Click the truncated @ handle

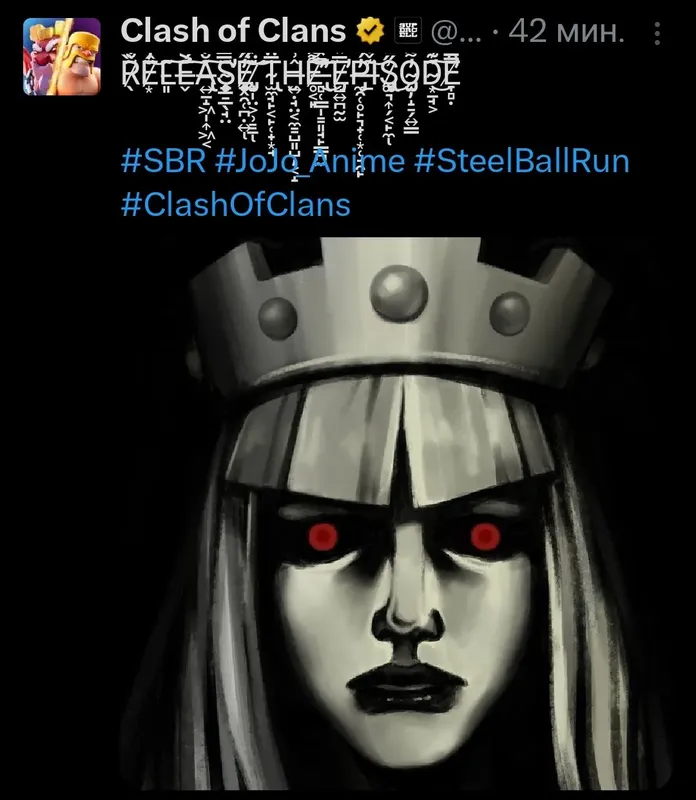[456, 32]
